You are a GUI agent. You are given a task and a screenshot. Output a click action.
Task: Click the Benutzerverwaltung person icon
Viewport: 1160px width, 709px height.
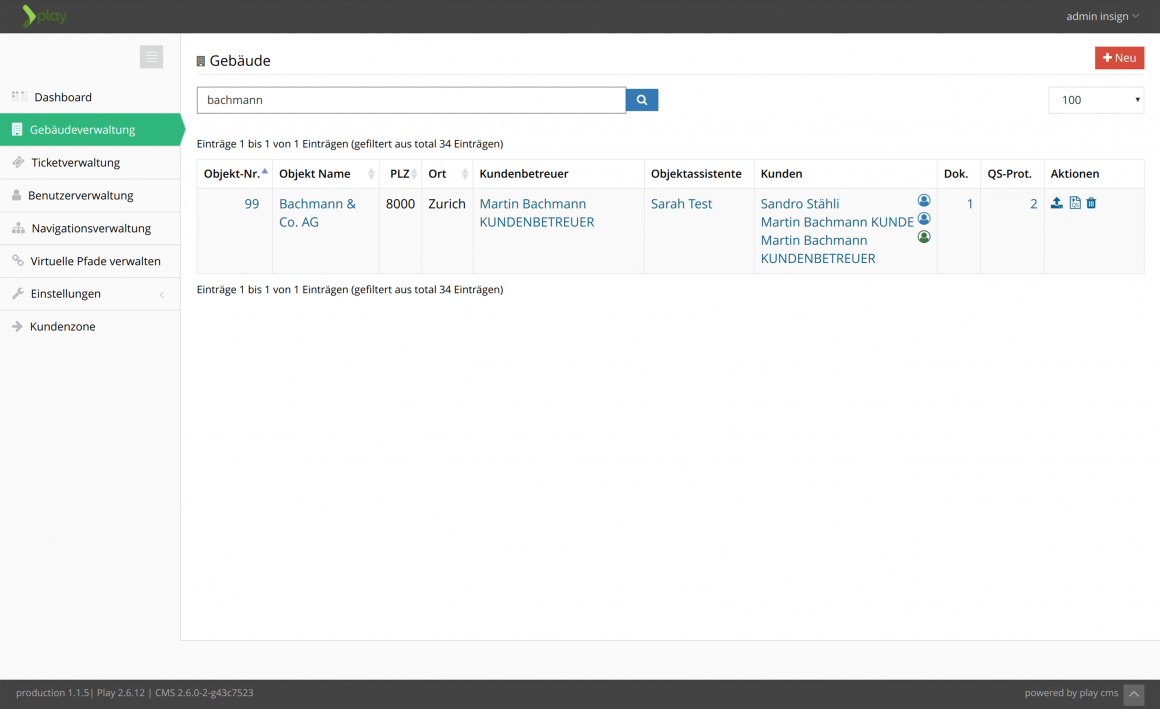[17, 195]
